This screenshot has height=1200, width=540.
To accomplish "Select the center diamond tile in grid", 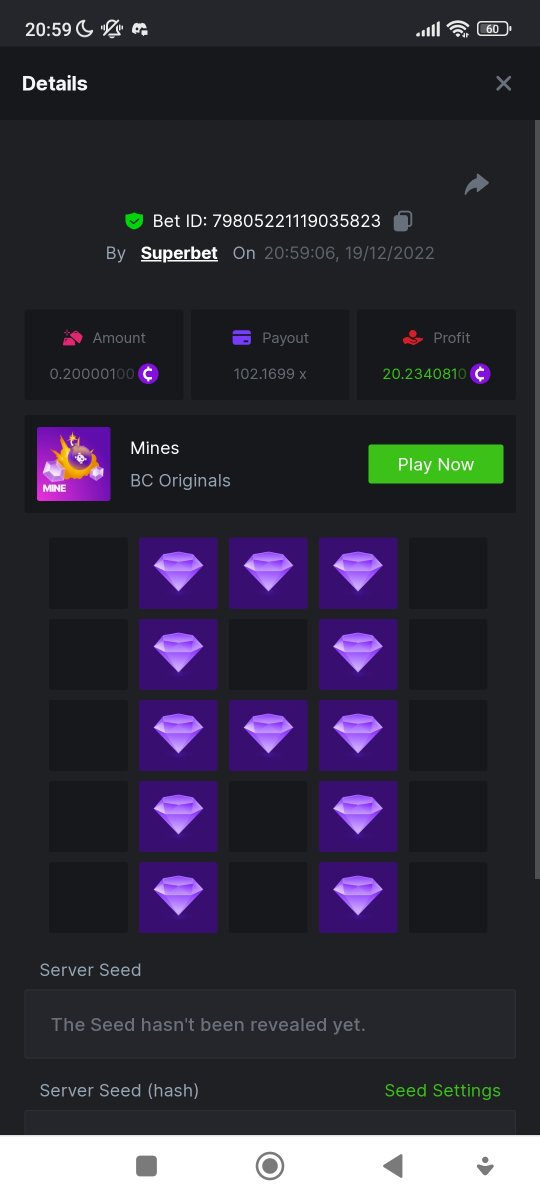I will click(x=268, y=735).
